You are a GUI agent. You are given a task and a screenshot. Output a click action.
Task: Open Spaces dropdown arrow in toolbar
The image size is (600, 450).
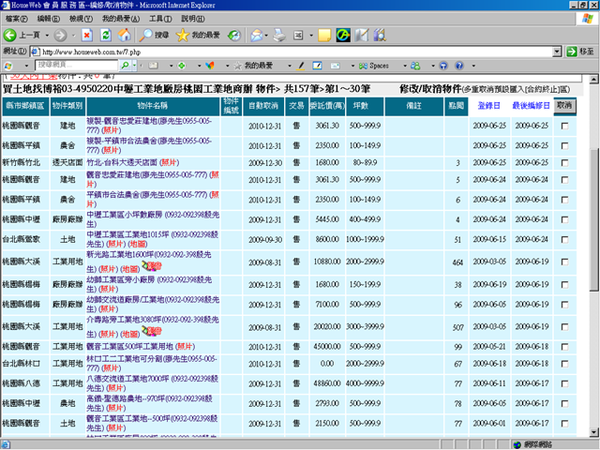click(405, 66)
